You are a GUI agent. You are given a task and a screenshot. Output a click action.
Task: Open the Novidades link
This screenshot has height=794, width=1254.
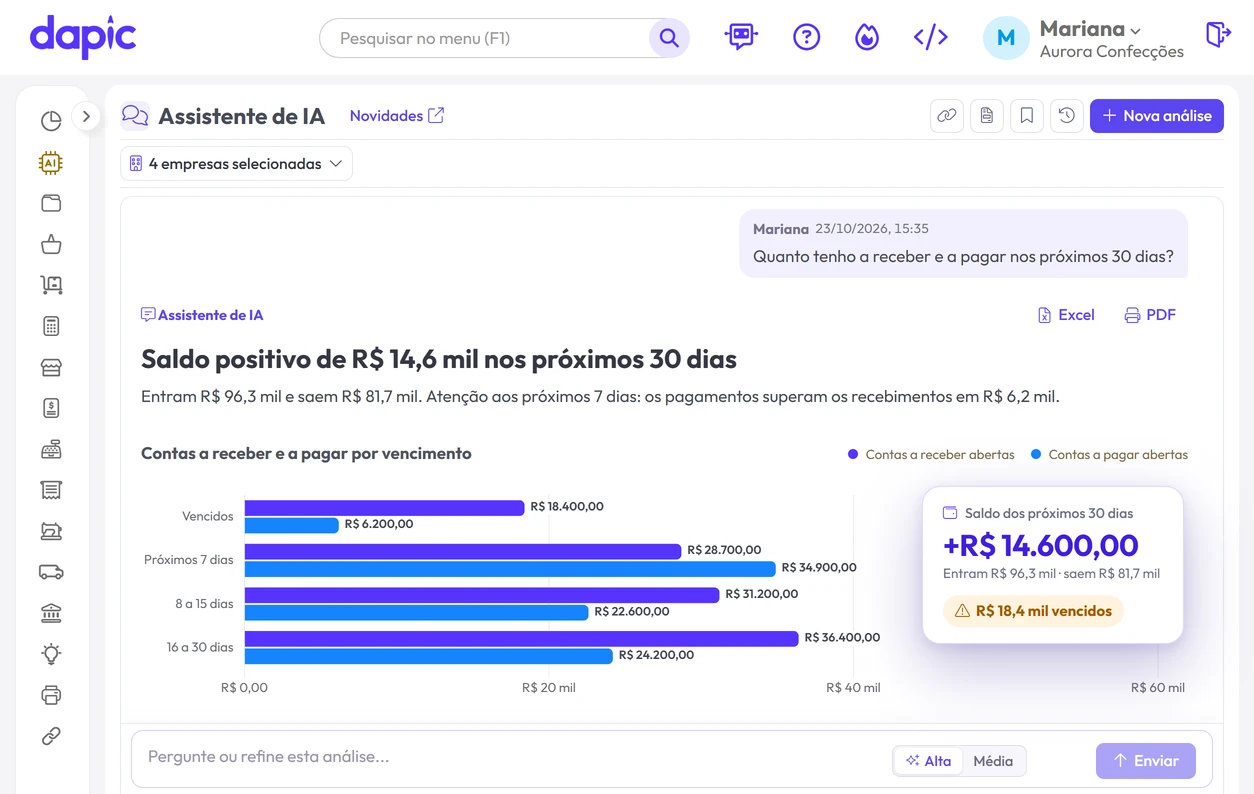[x=397, y=116]
